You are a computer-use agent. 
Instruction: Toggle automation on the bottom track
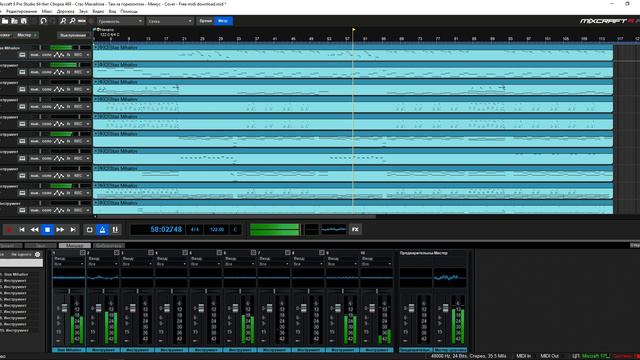[59, 210]
